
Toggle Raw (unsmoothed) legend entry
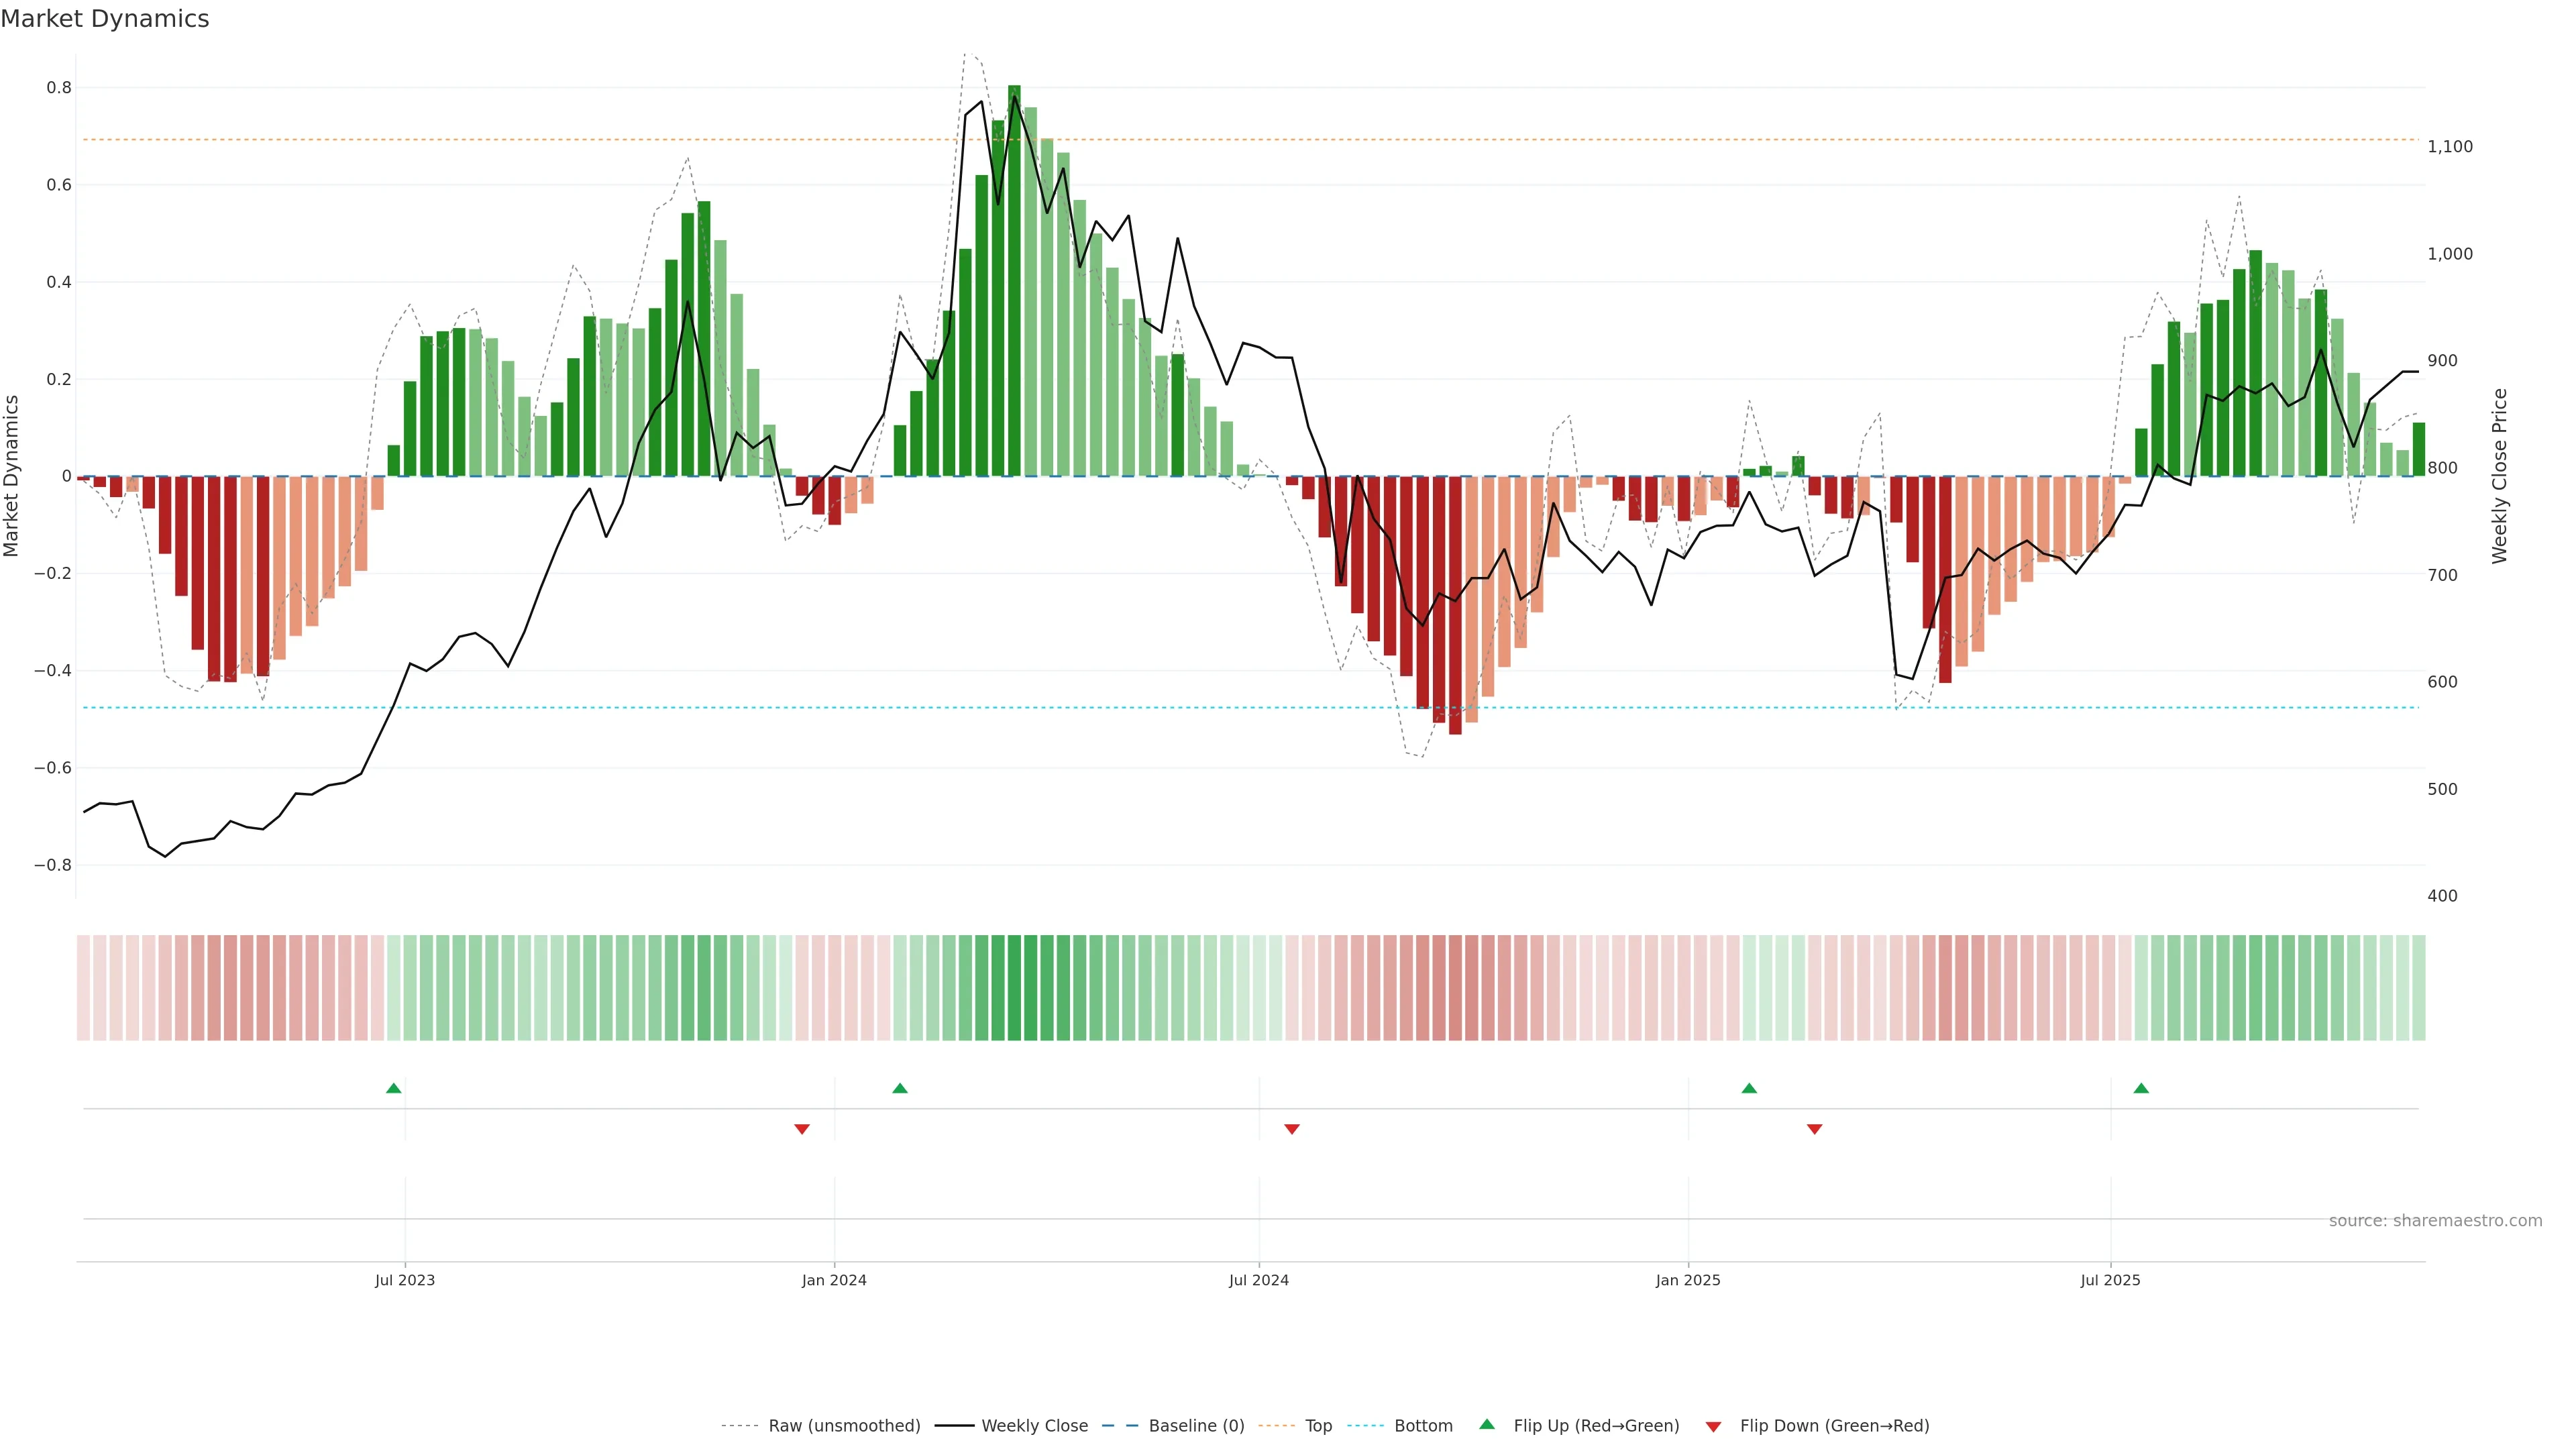click(844, 1426)
